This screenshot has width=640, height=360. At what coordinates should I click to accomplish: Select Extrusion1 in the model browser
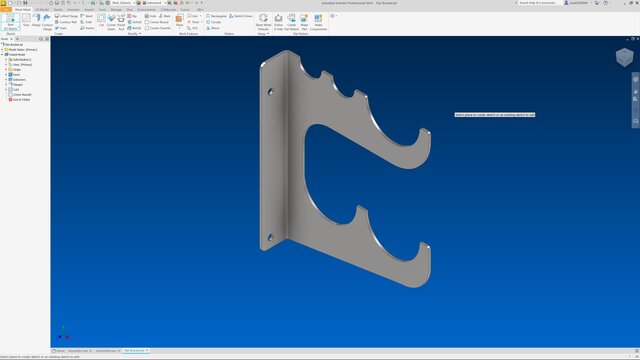click(x=17, y=80)
